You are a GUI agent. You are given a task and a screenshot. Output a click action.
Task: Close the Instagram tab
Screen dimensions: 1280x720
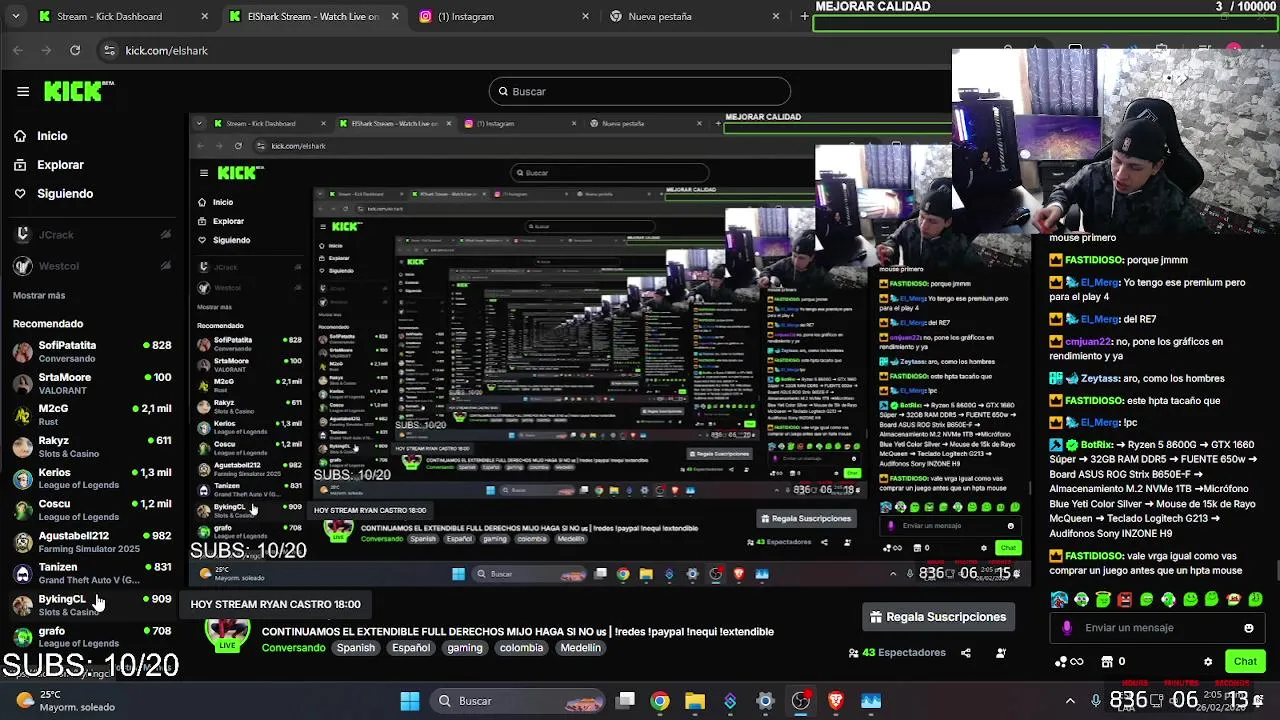coord(585,16)
